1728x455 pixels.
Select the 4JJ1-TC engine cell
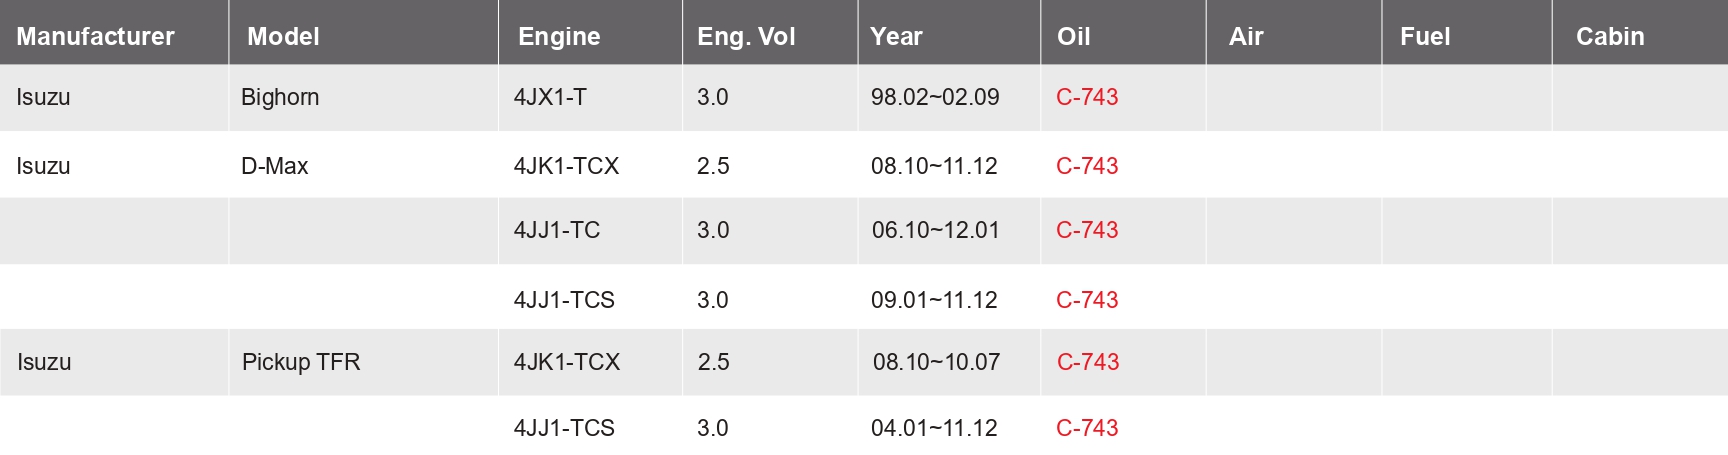[x=557, y=230]
